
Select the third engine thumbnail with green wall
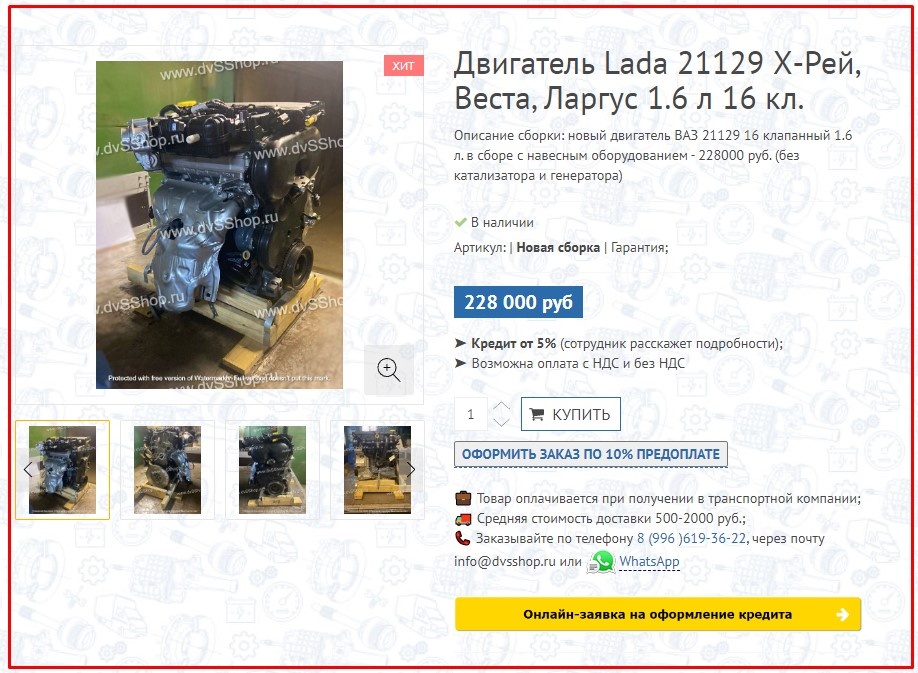[x=272, y=470]
